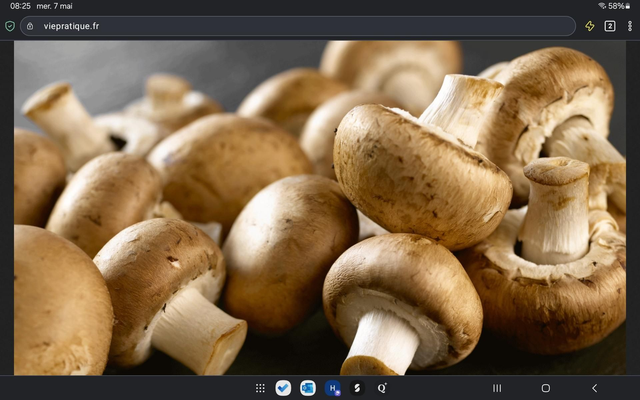Open the browser three-dot menu
Screen dimensions: 640x400
click(629, 26)
